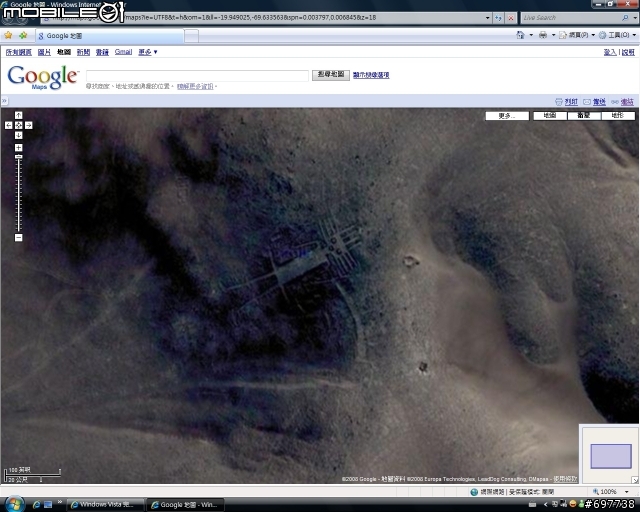Open a new blank browser tab

click(191, 36)
